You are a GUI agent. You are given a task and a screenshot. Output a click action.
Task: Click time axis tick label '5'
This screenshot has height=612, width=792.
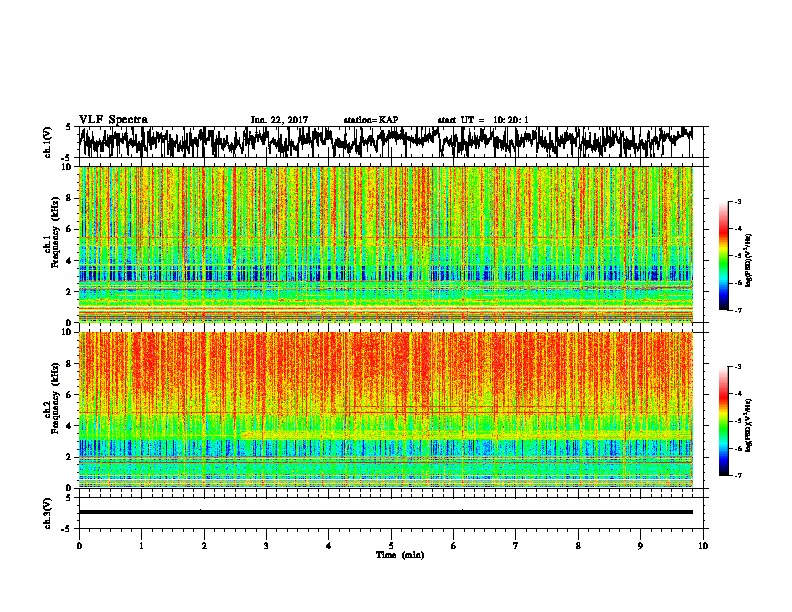(x=391, y=546)
